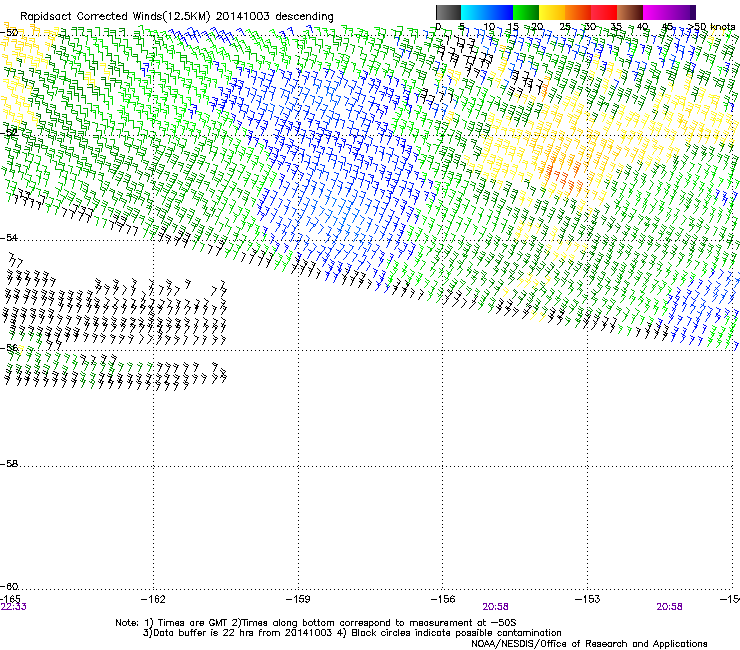Screen dimensions: 740x650
Task: Click the orange 25-30 knots legend segment
Action: click(x=578, y=12)
